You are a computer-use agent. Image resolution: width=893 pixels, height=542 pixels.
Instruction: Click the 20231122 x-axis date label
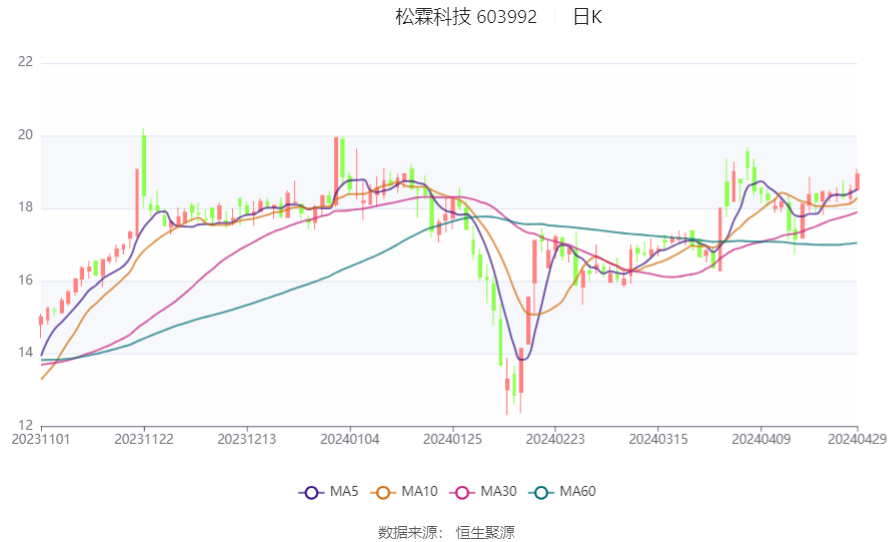(144, 440)
